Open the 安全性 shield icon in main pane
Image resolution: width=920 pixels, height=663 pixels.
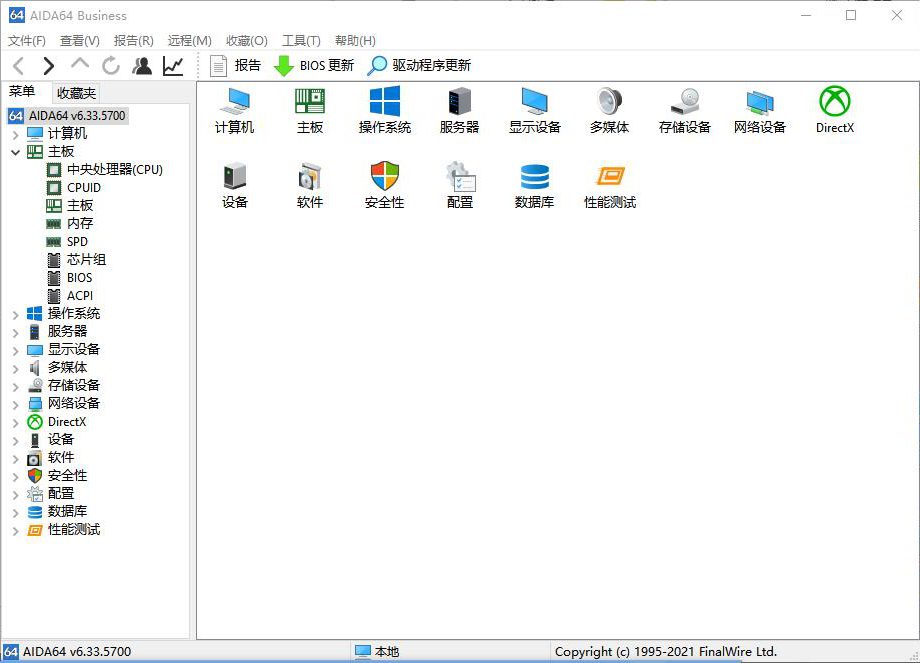coord(385,185)
